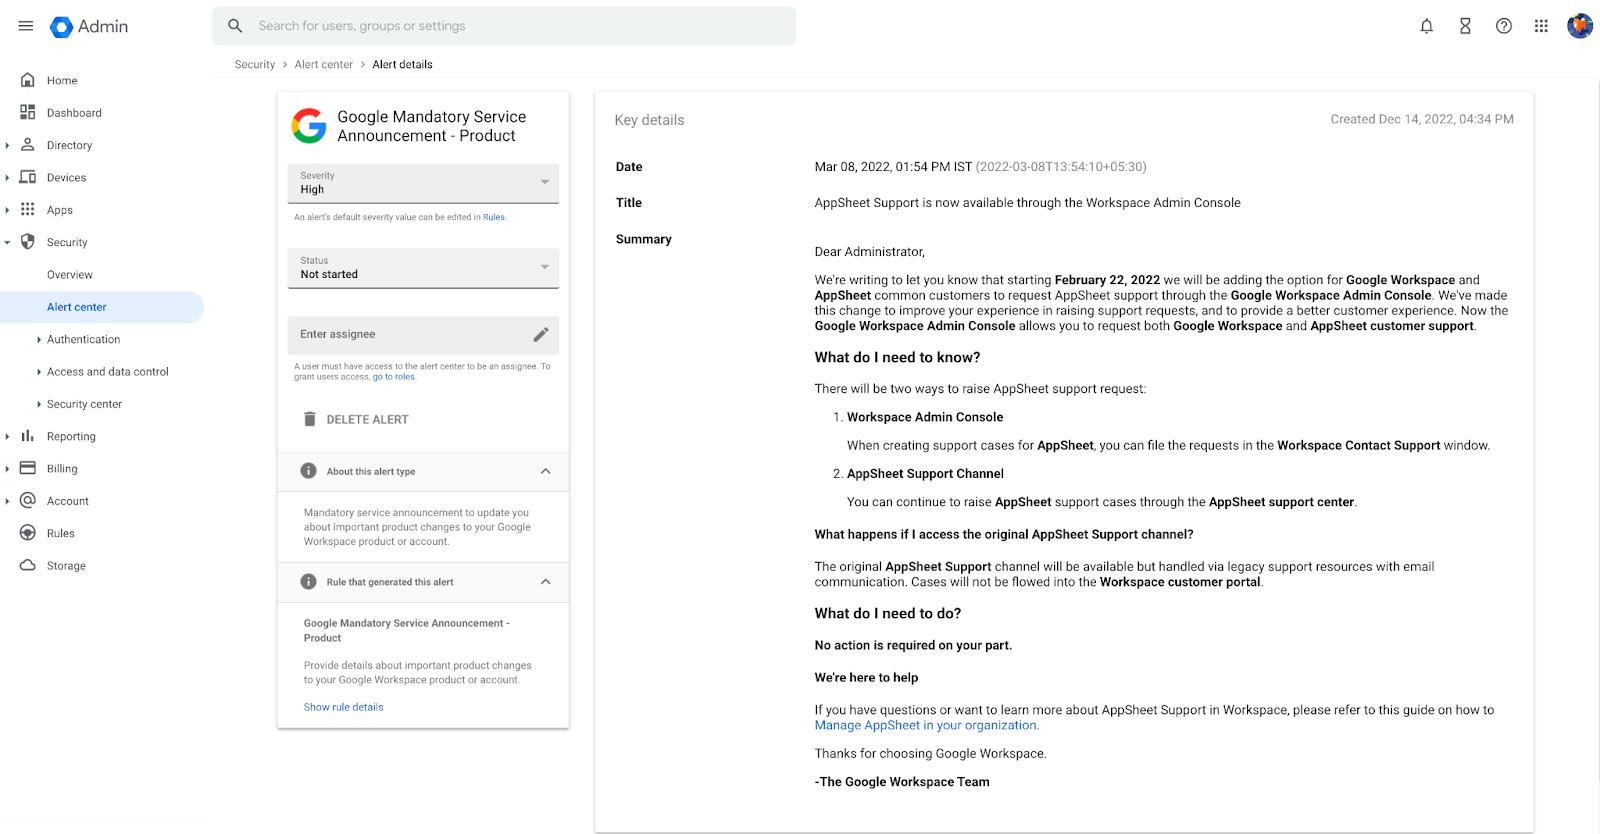Screen dimensions: 1600x834
Task: Open the Severity dropdown
Action: (x=423, y=183)
